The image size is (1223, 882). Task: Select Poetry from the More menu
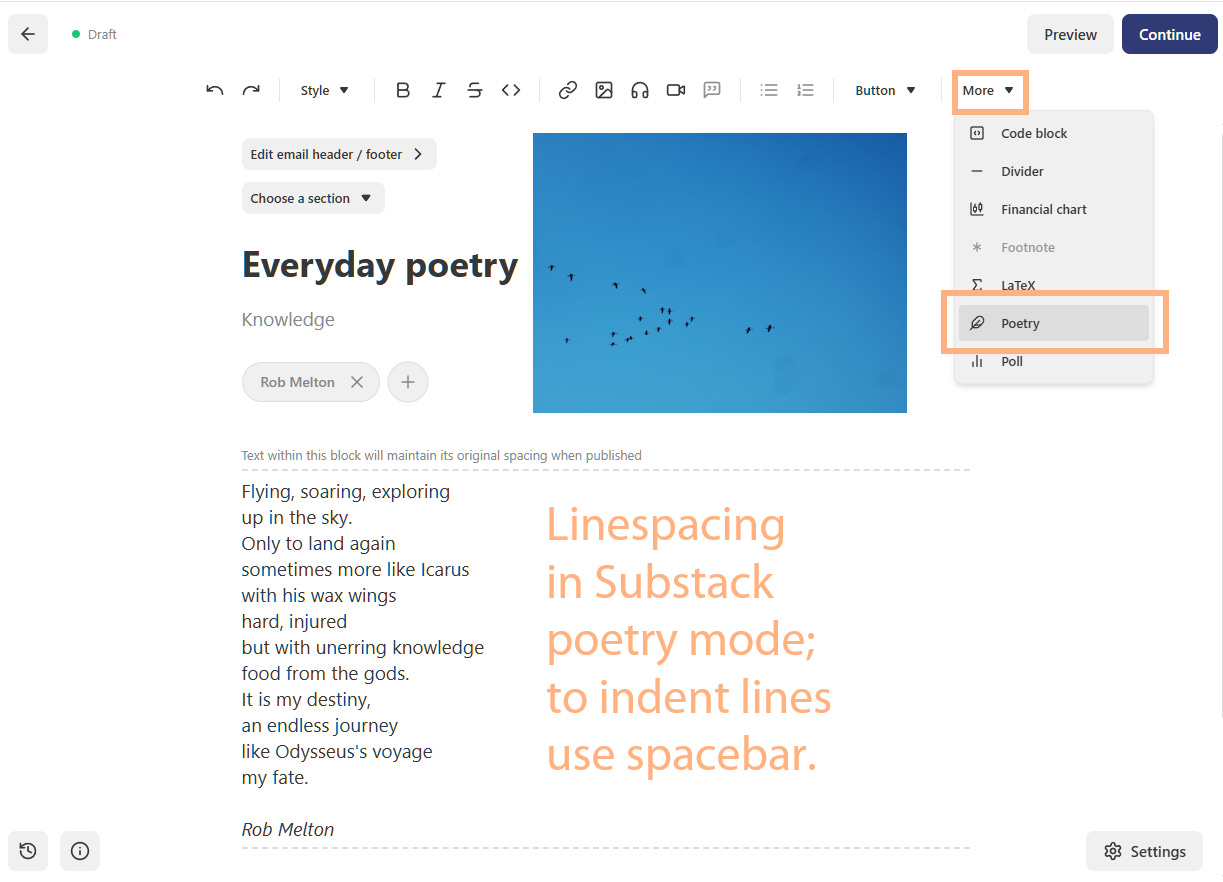(1019, 323)
